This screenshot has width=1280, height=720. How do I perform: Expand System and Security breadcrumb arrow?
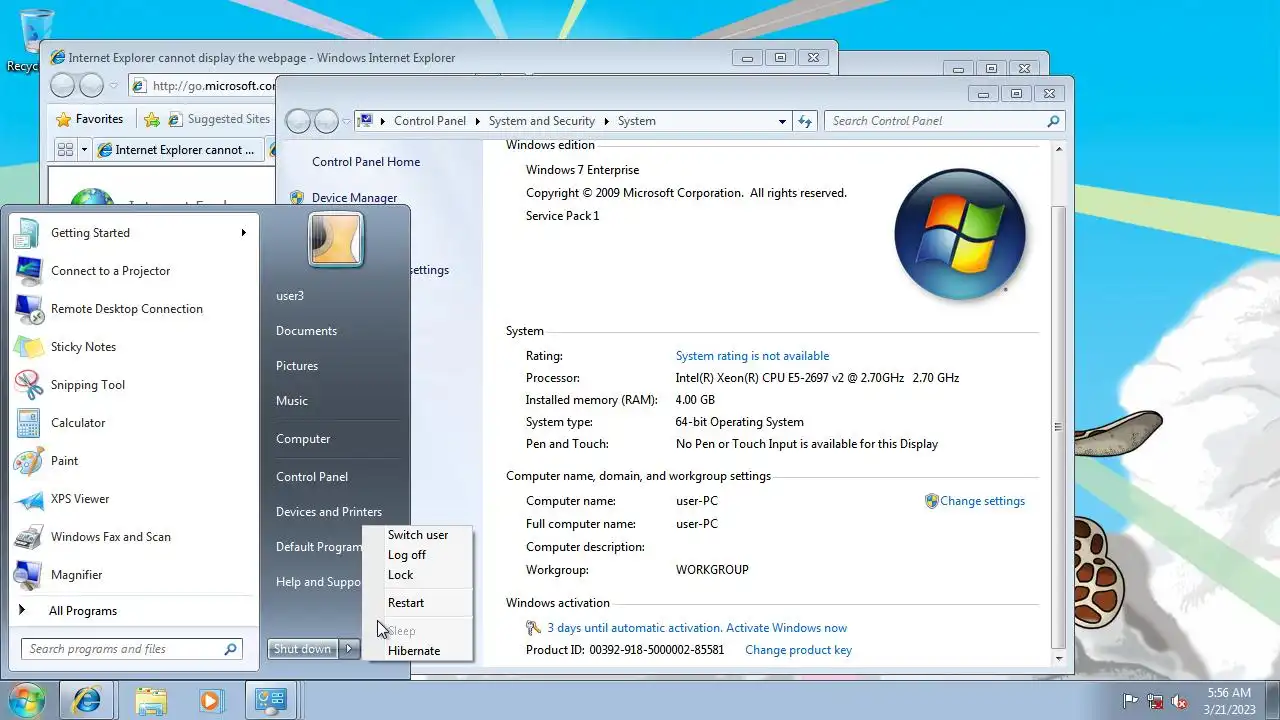[x=606, y=121]
